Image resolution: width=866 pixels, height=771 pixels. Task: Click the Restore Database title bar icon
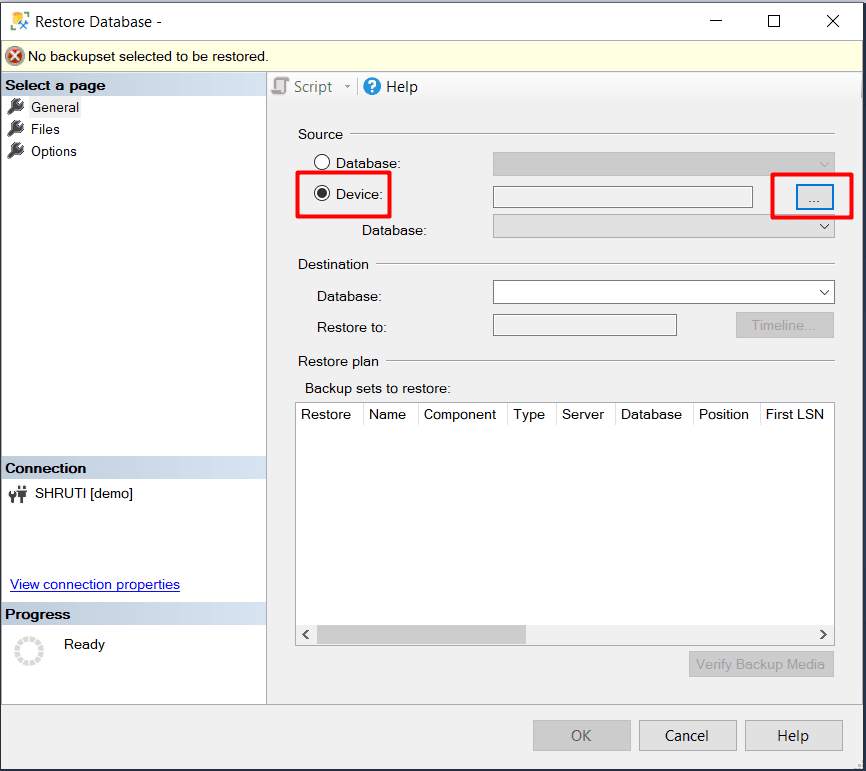[19, 21]
